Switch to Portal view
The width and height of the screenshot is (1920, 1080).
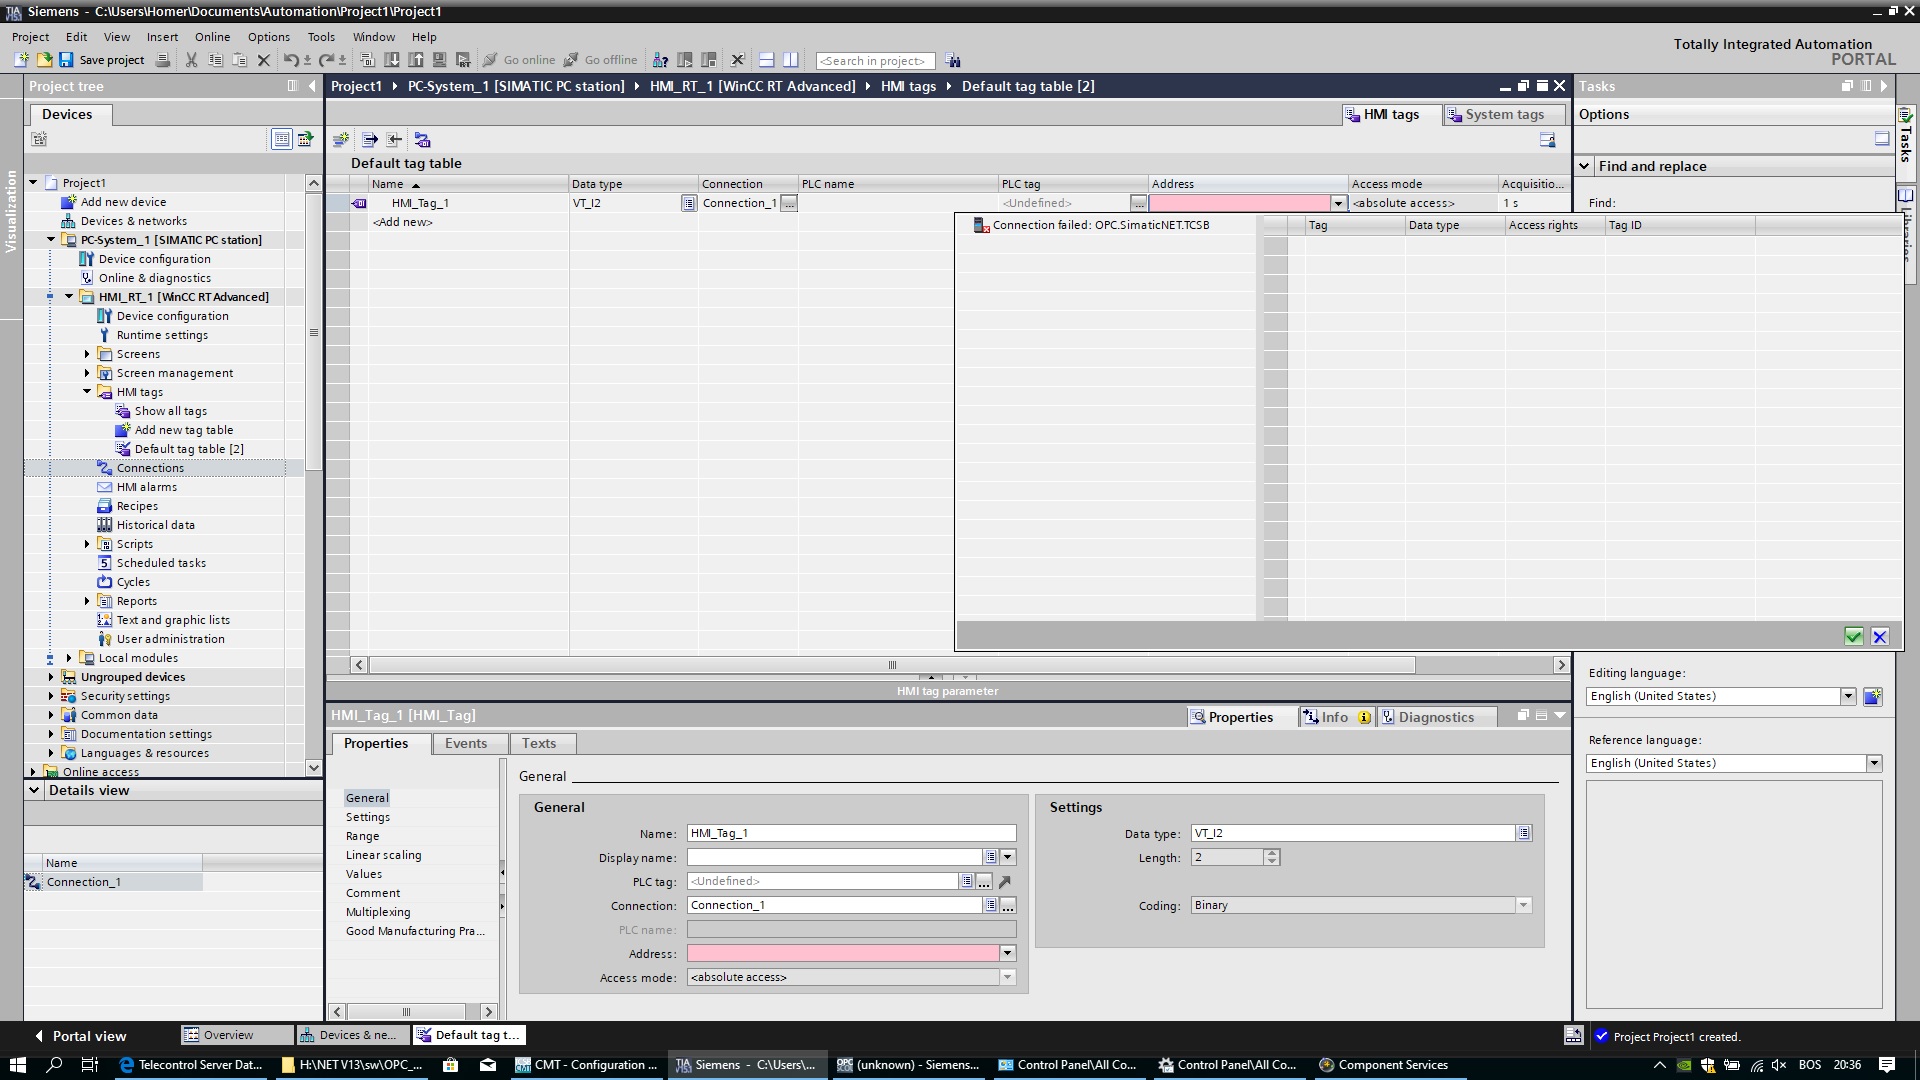point(79,1036)
